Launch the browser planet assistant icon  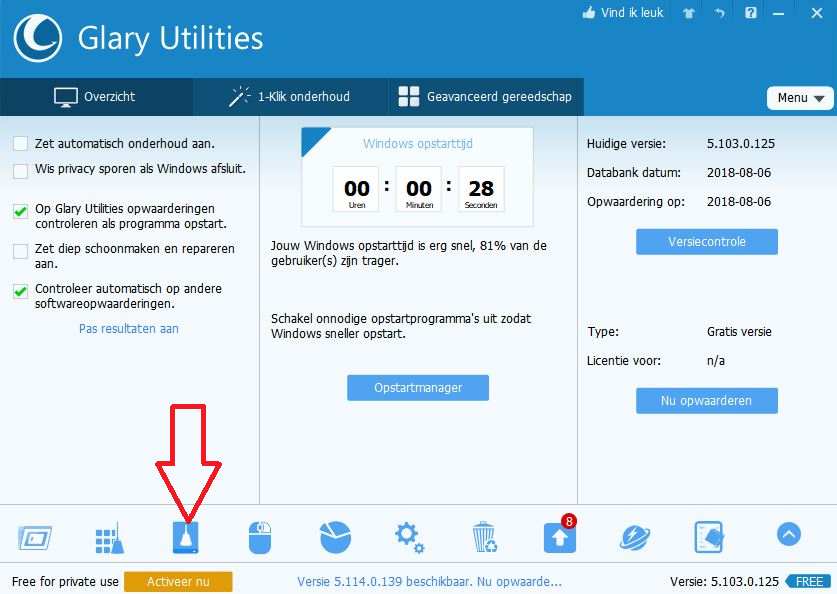click(635, 537)
